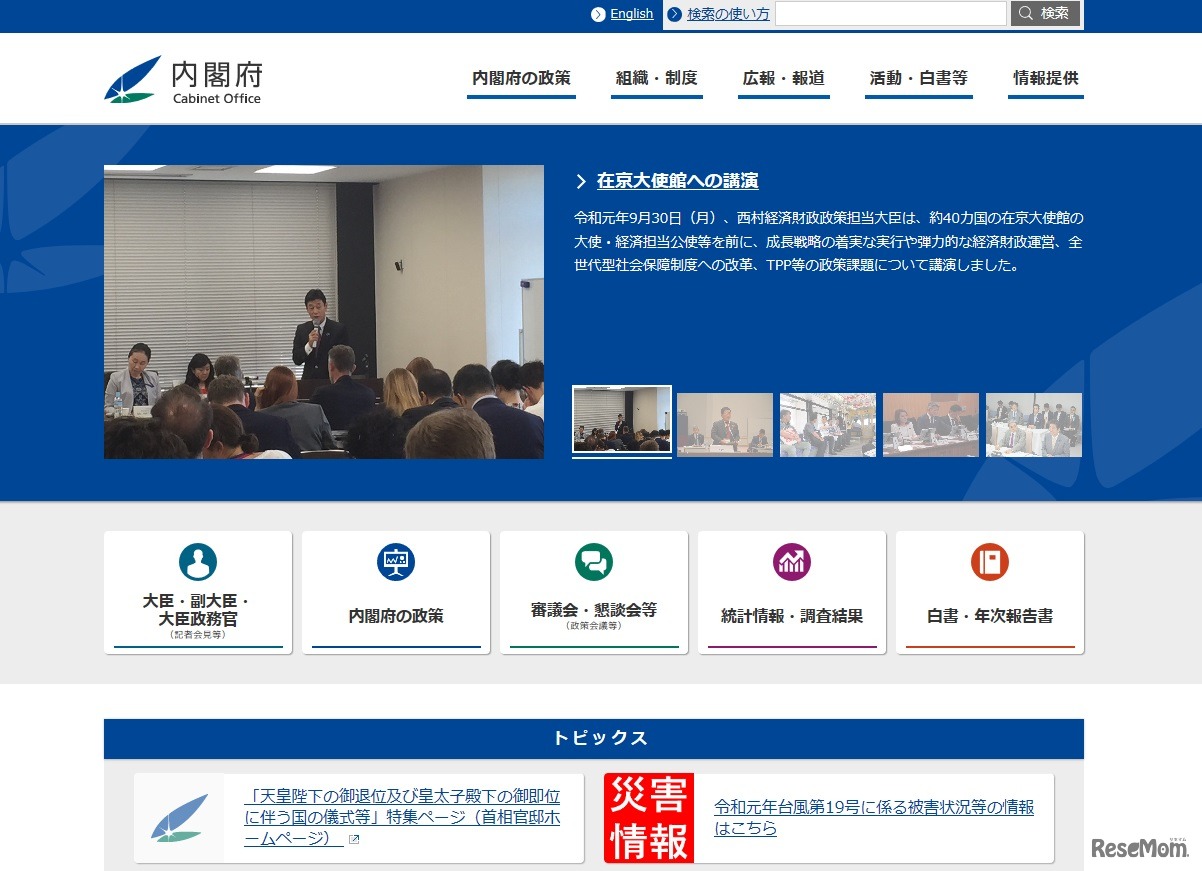
Task: Click the chevron icon before 在京大使館への講演
Action: click(x=581, y=181)
